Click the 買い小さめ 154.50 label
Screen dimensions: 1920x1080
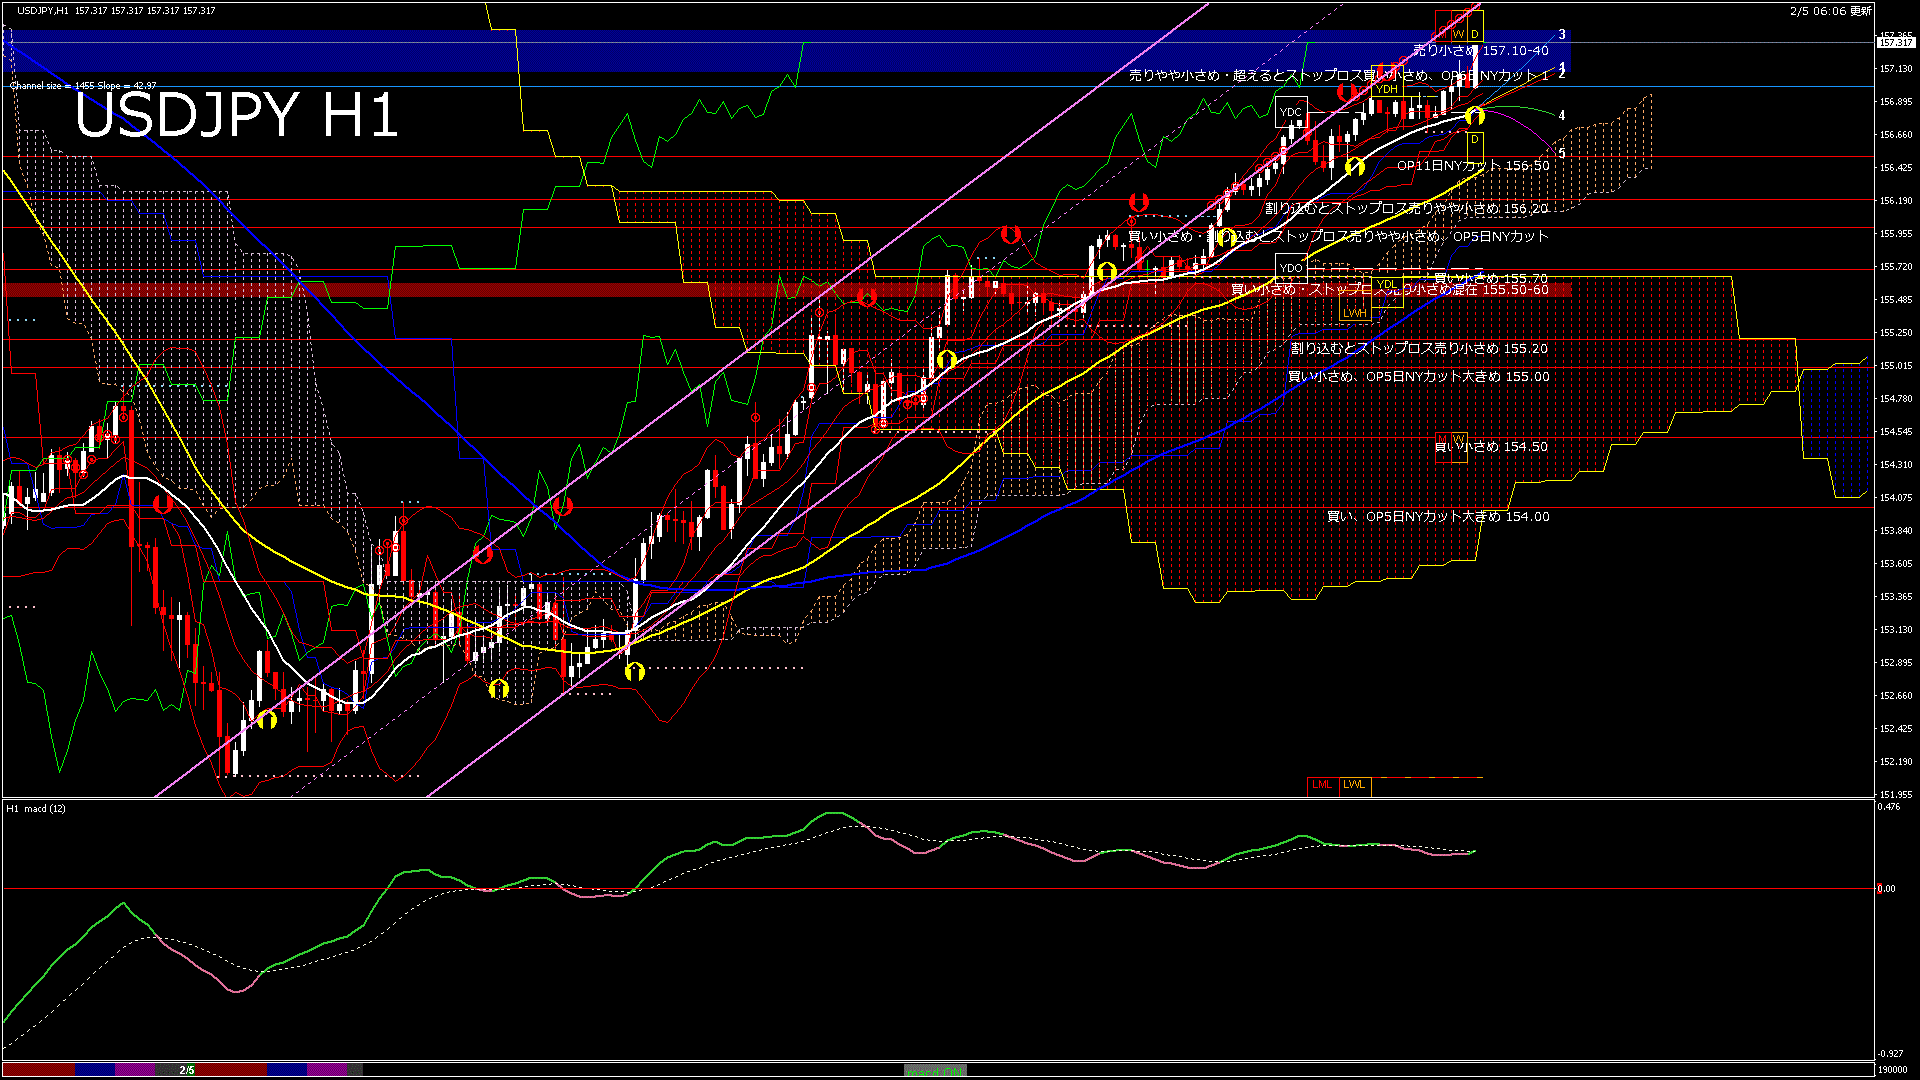(1490, 447)
